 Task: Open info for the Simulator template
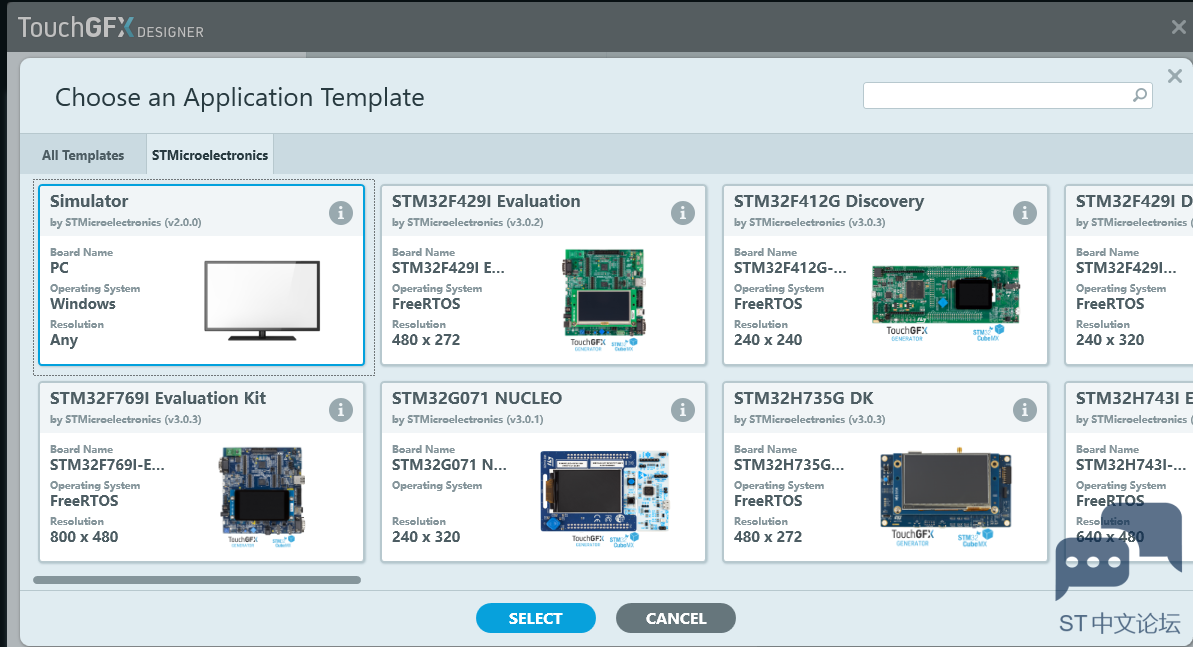341,213
